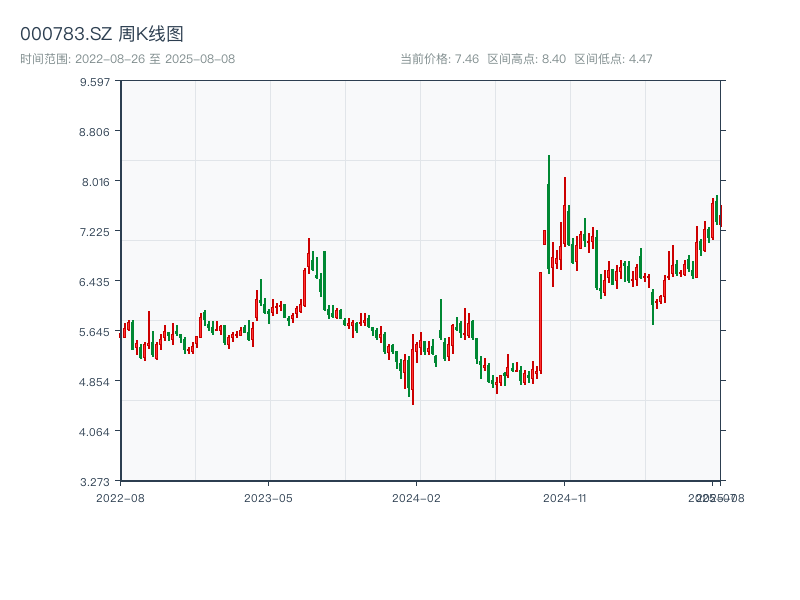800x600 pixels.
Task: Click the 3.273 y-axis price label
Action: coord(95,481)
